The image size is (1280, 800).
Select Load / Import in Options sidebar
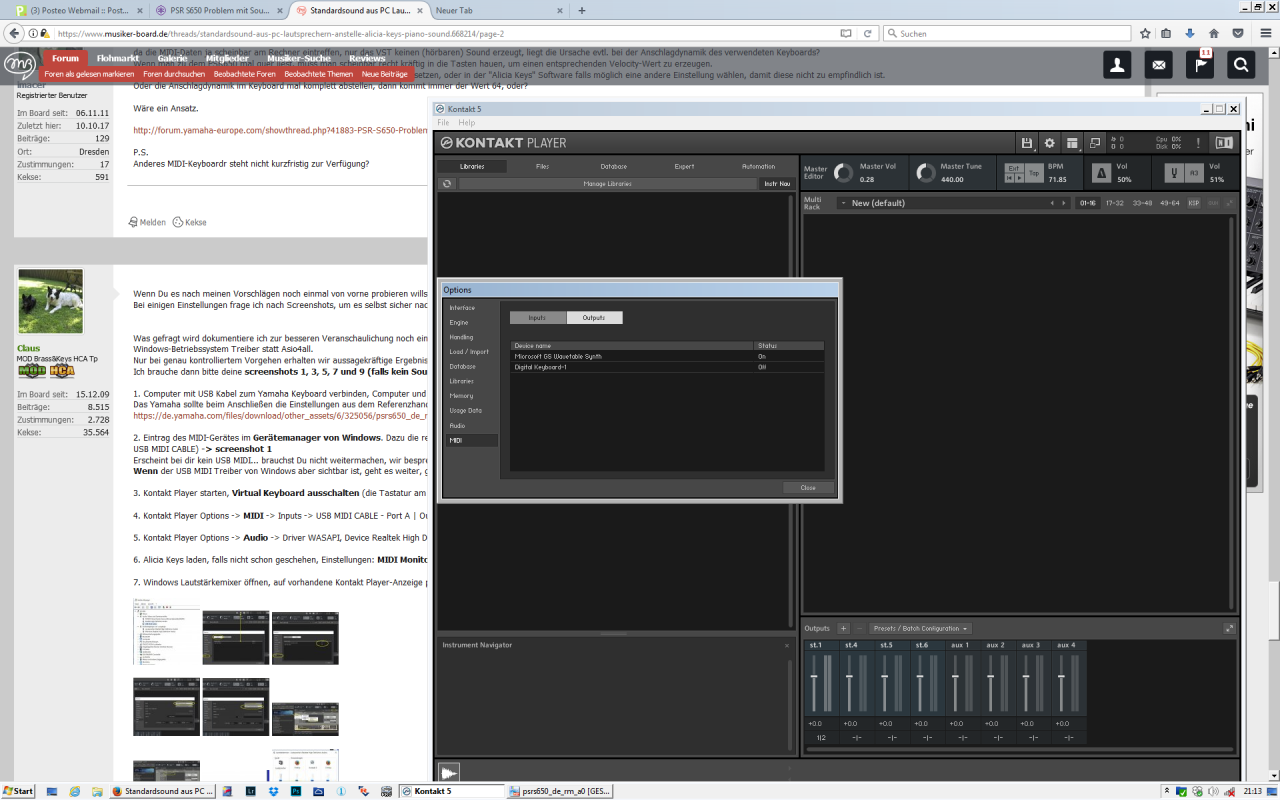point(471,352)
